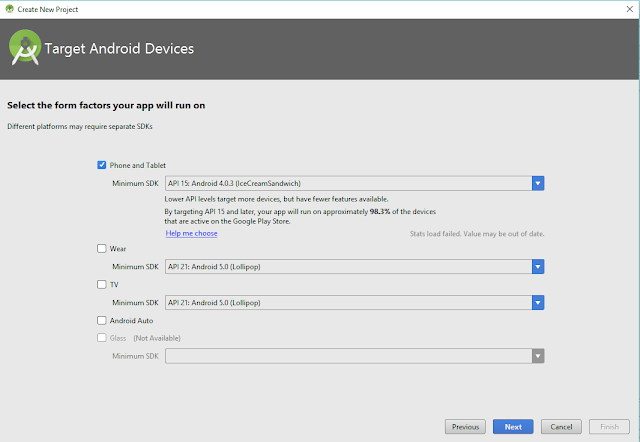Click the Glass Not Available checkbox

tap(102, 338)
